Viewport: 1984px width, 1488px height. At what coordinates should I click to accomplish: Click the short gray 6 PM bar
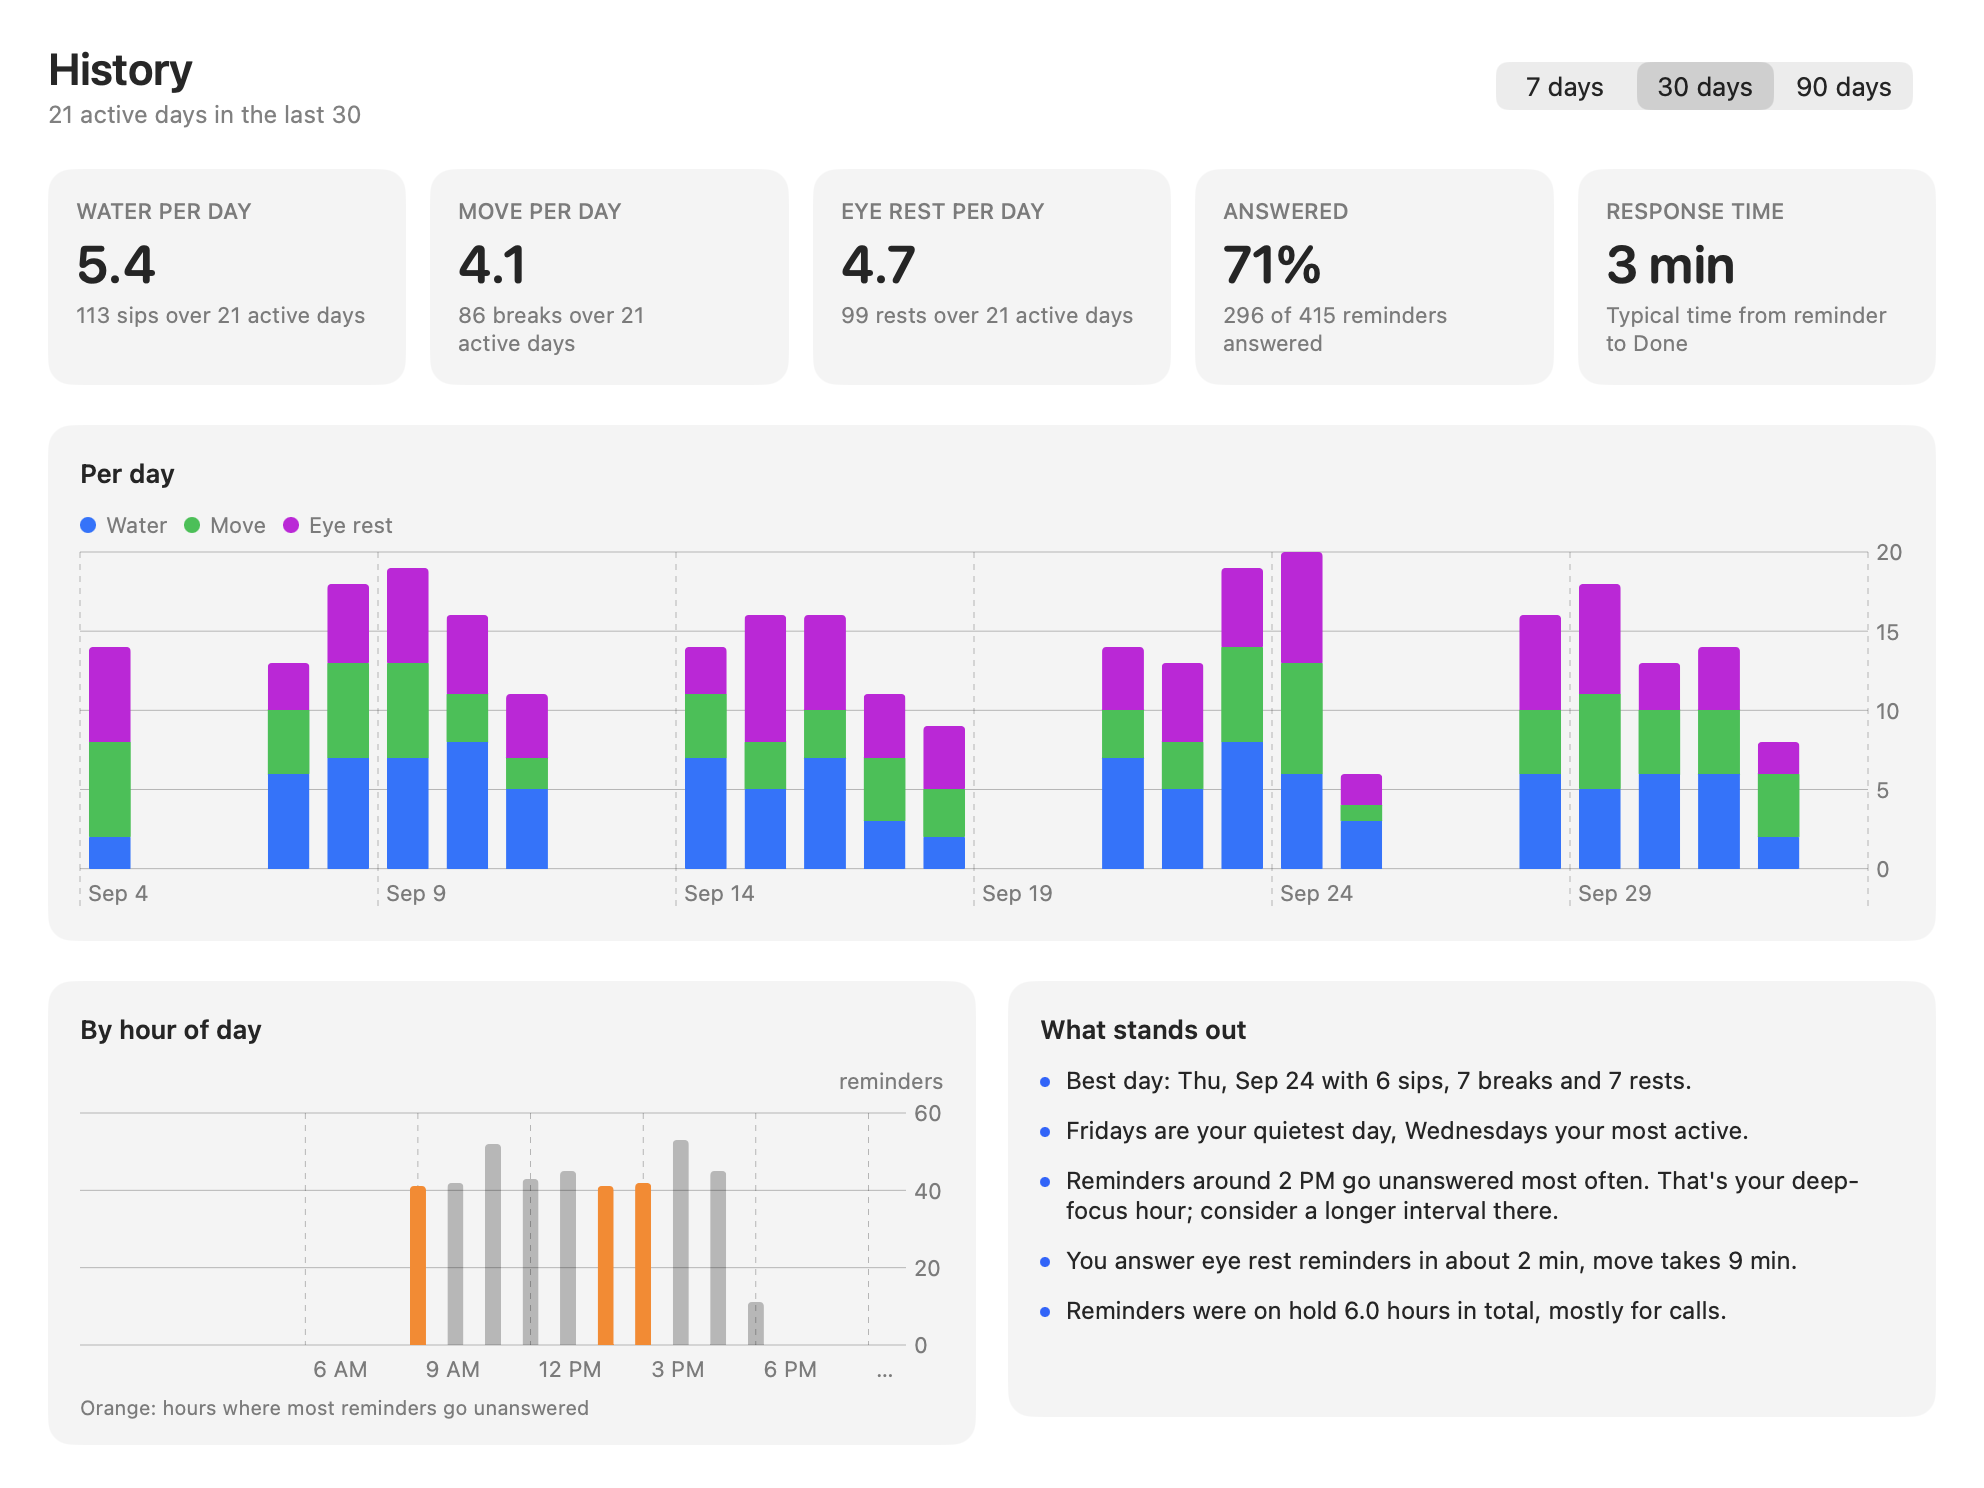(756, 1323)
